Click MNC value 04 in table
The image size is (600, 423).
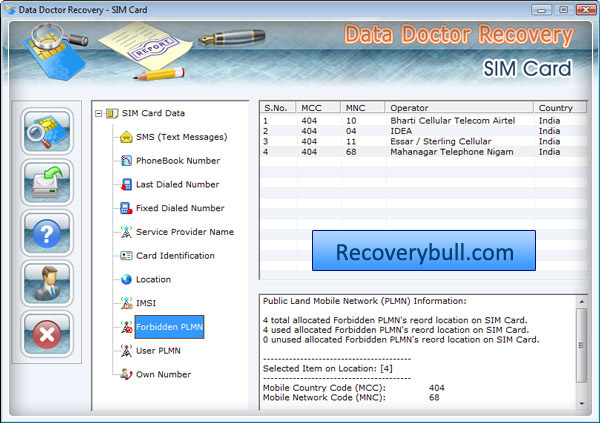pos(351,131)
